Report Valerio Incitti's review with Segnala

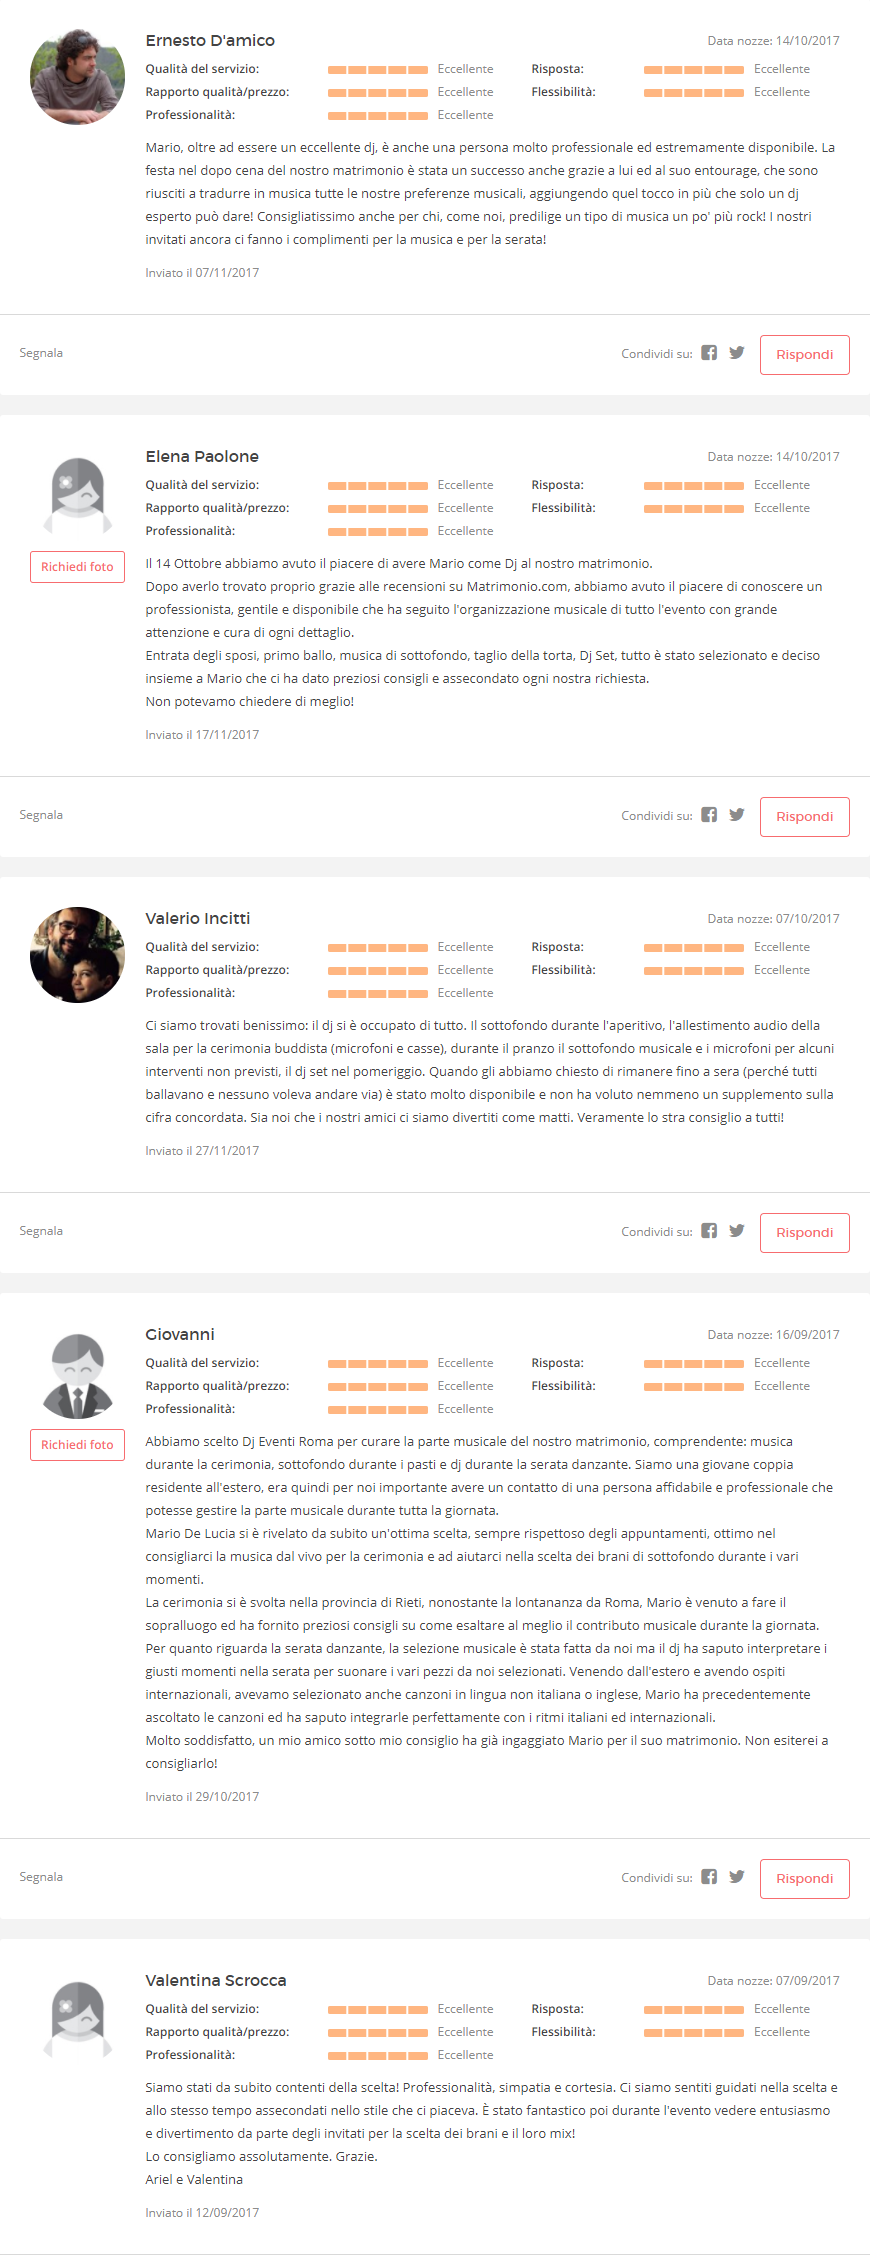[41, 1231]
